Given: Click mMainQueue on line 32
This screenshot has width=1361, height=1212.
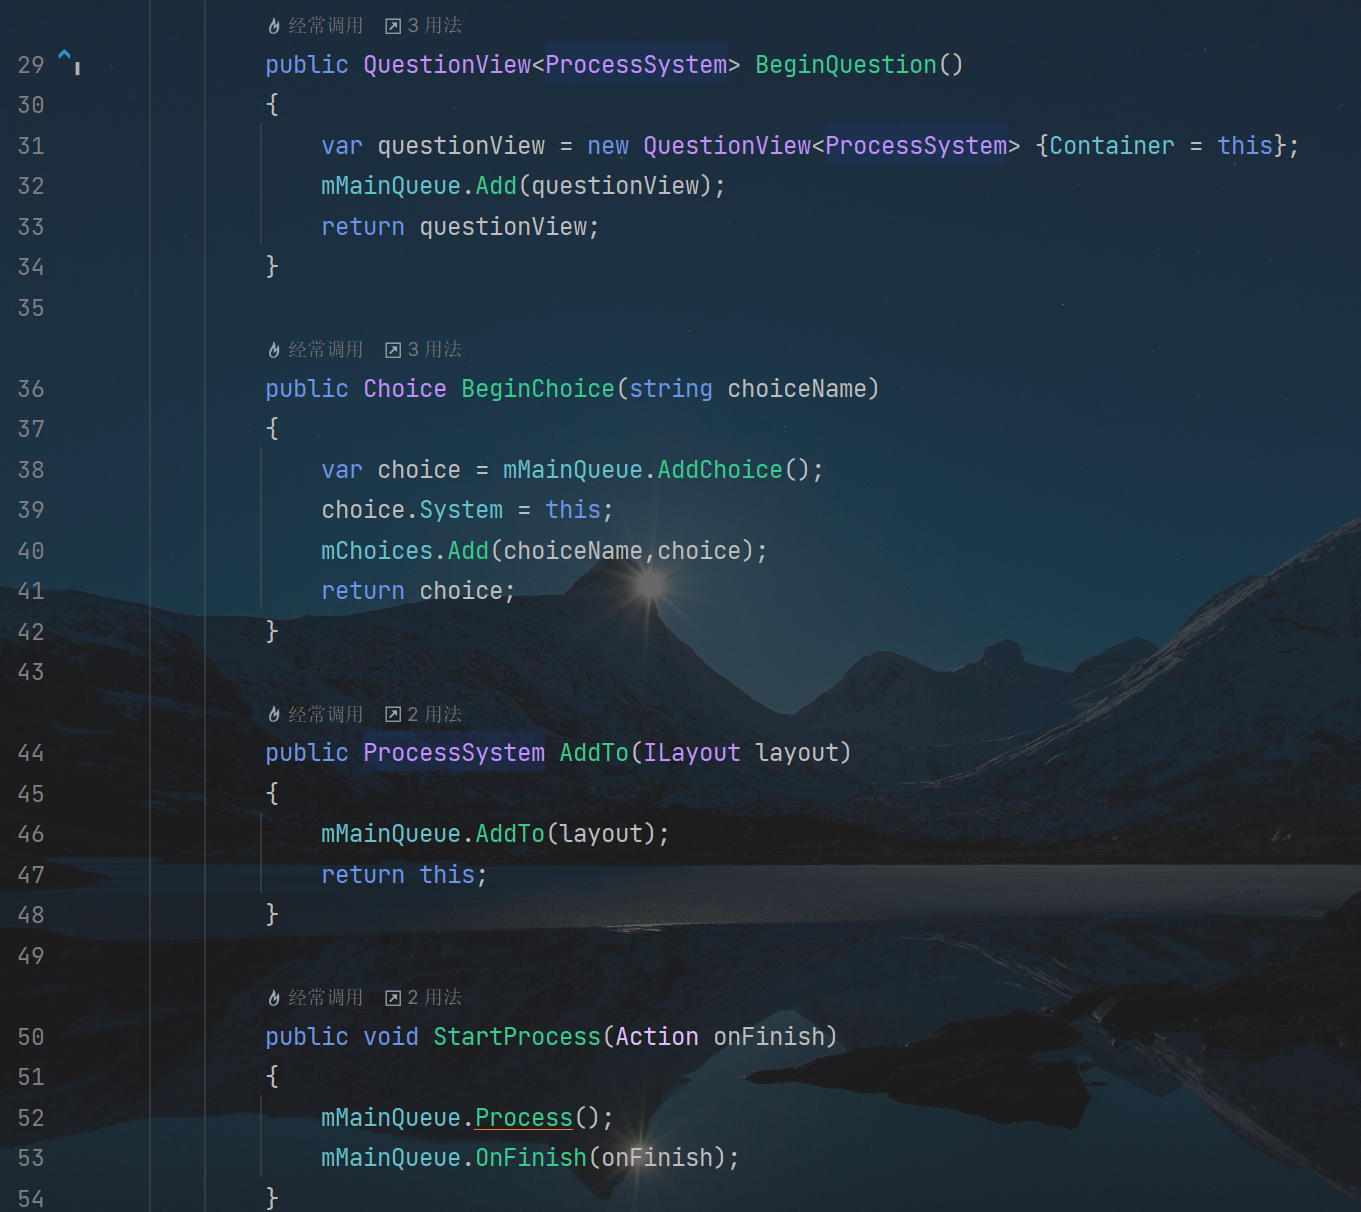Looking at the screenshot, I should tap(391, 186).
